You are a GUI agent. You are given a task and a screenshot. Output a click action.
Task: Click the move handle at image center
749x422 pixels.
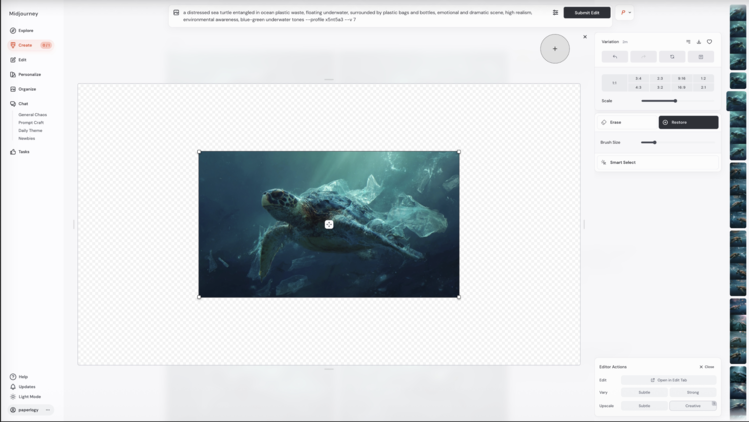pos(329,225)
